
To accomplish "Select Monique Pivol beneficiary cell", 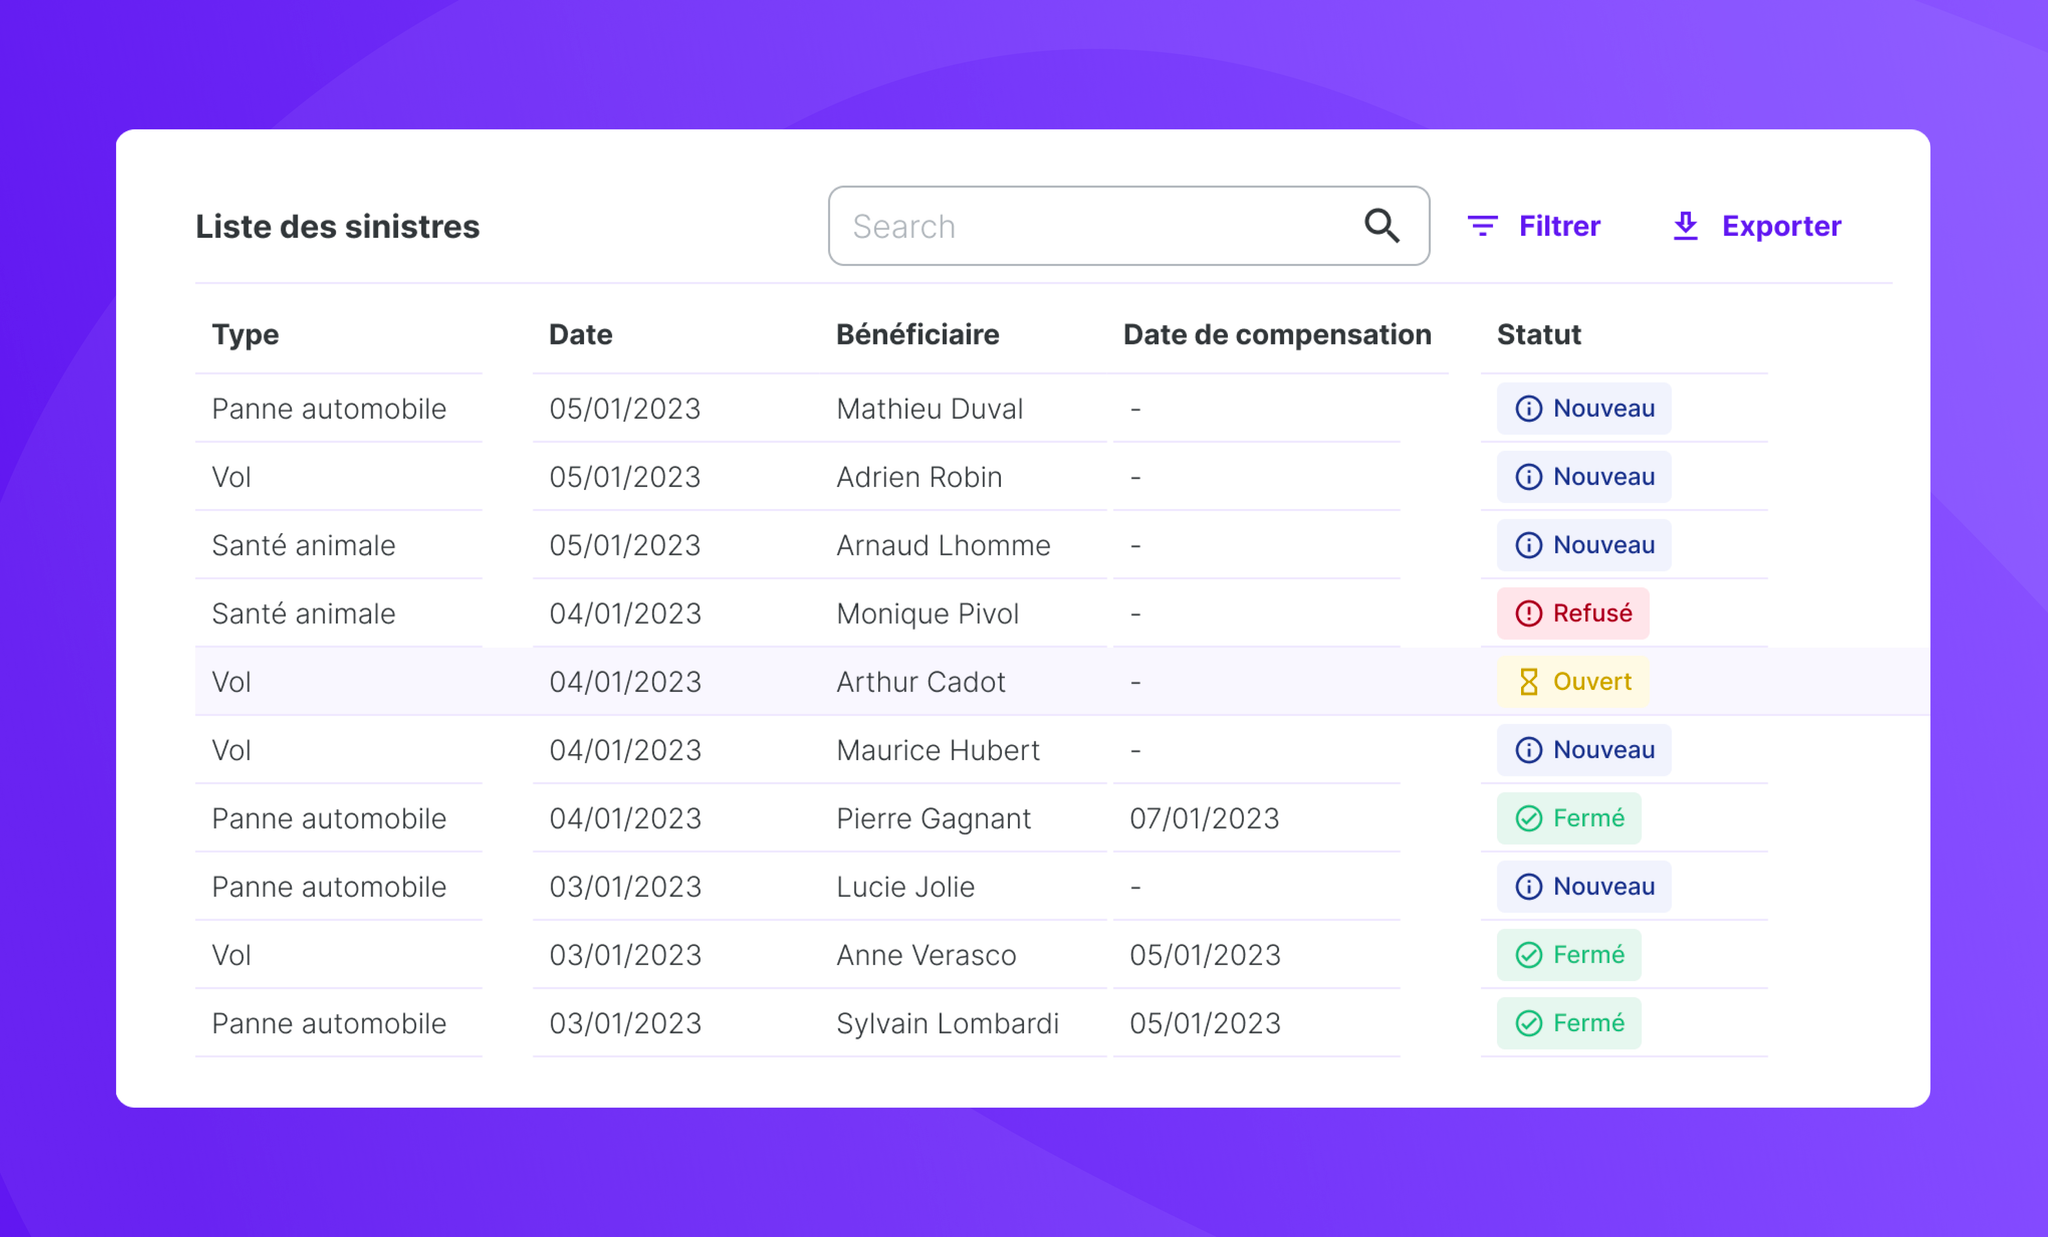I will click(x=927, y=613).
